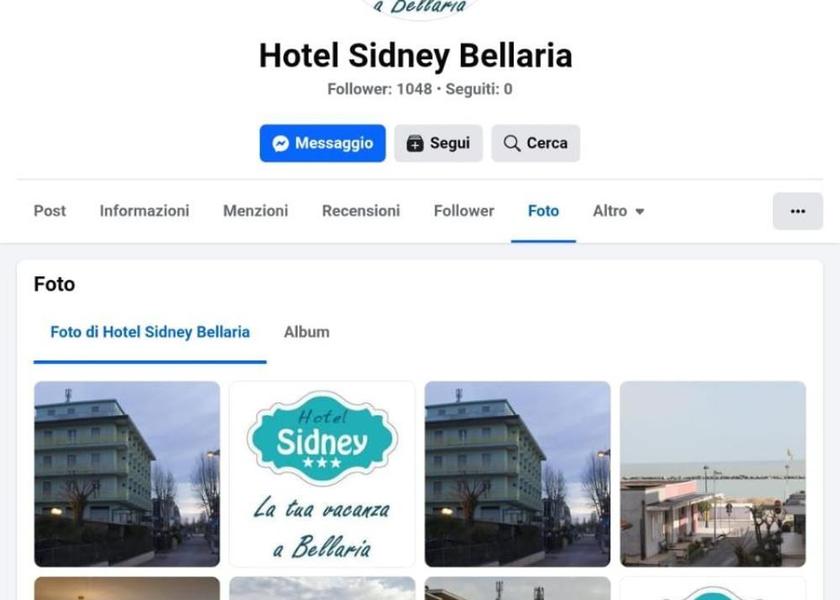
Task: Select Foto di Hotel Sidney Bellaria tab
Action: coord(150,332)
